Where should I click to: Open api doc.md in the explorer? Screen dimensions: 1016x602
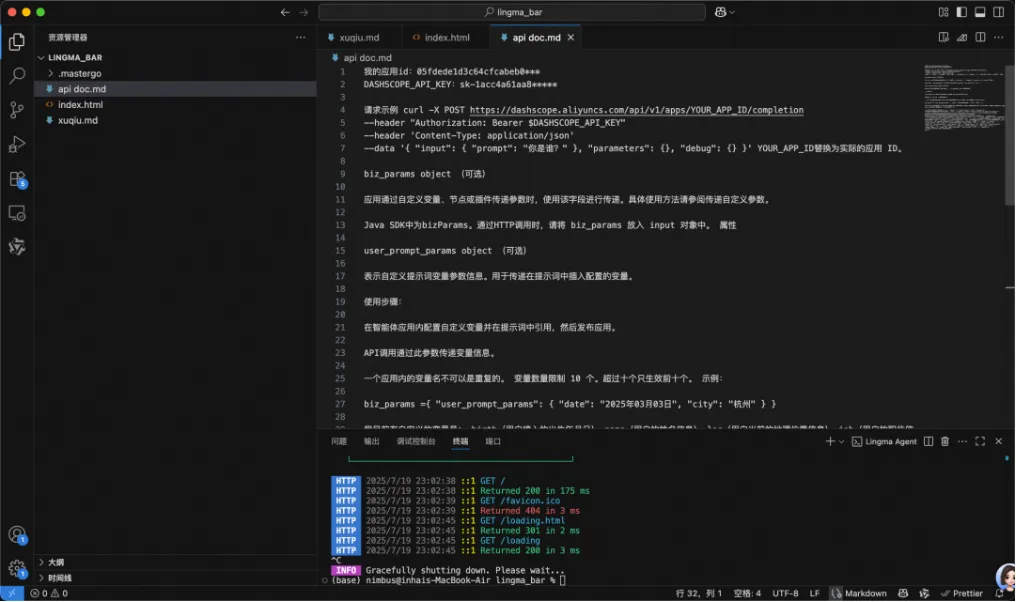[x=175, y=89]
